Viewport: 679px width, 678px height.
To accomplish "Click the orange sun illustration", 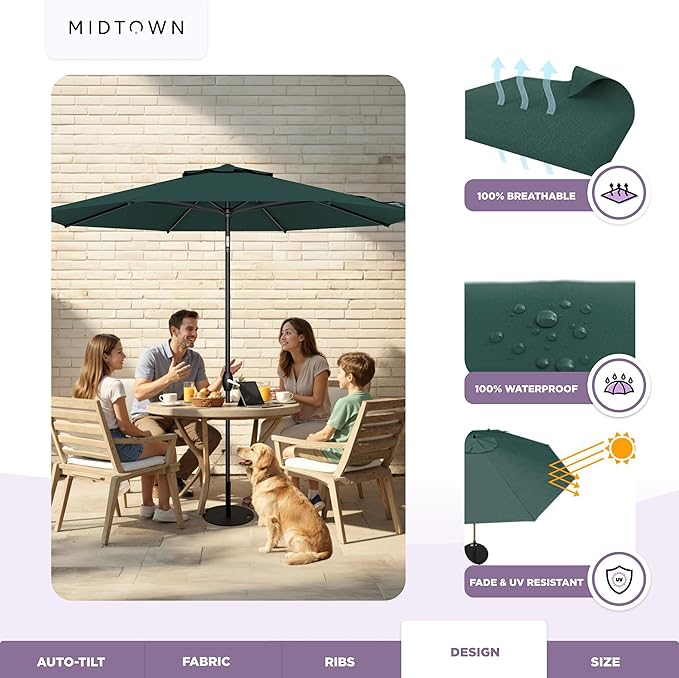I will pyautogui.click(x=621, y=448).
